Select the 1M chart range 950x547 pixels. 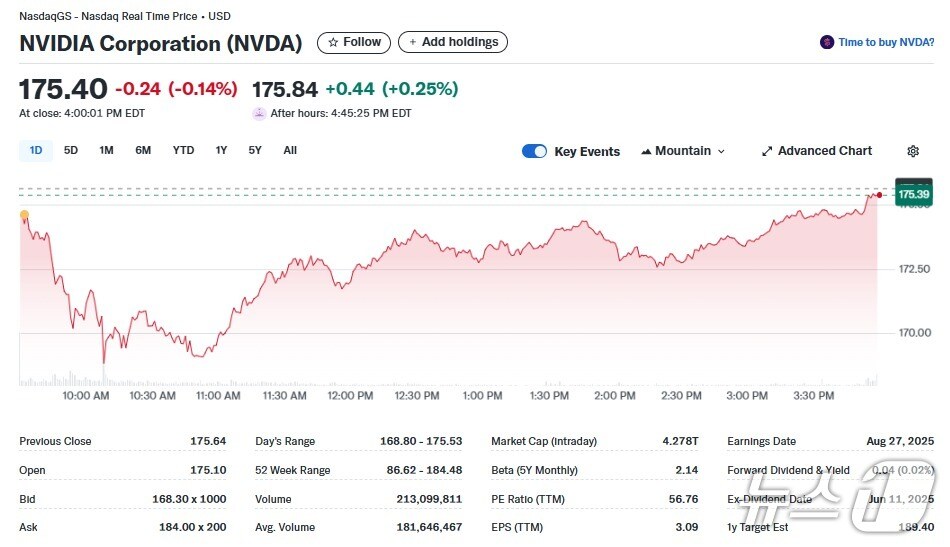[x=106, y=150]
